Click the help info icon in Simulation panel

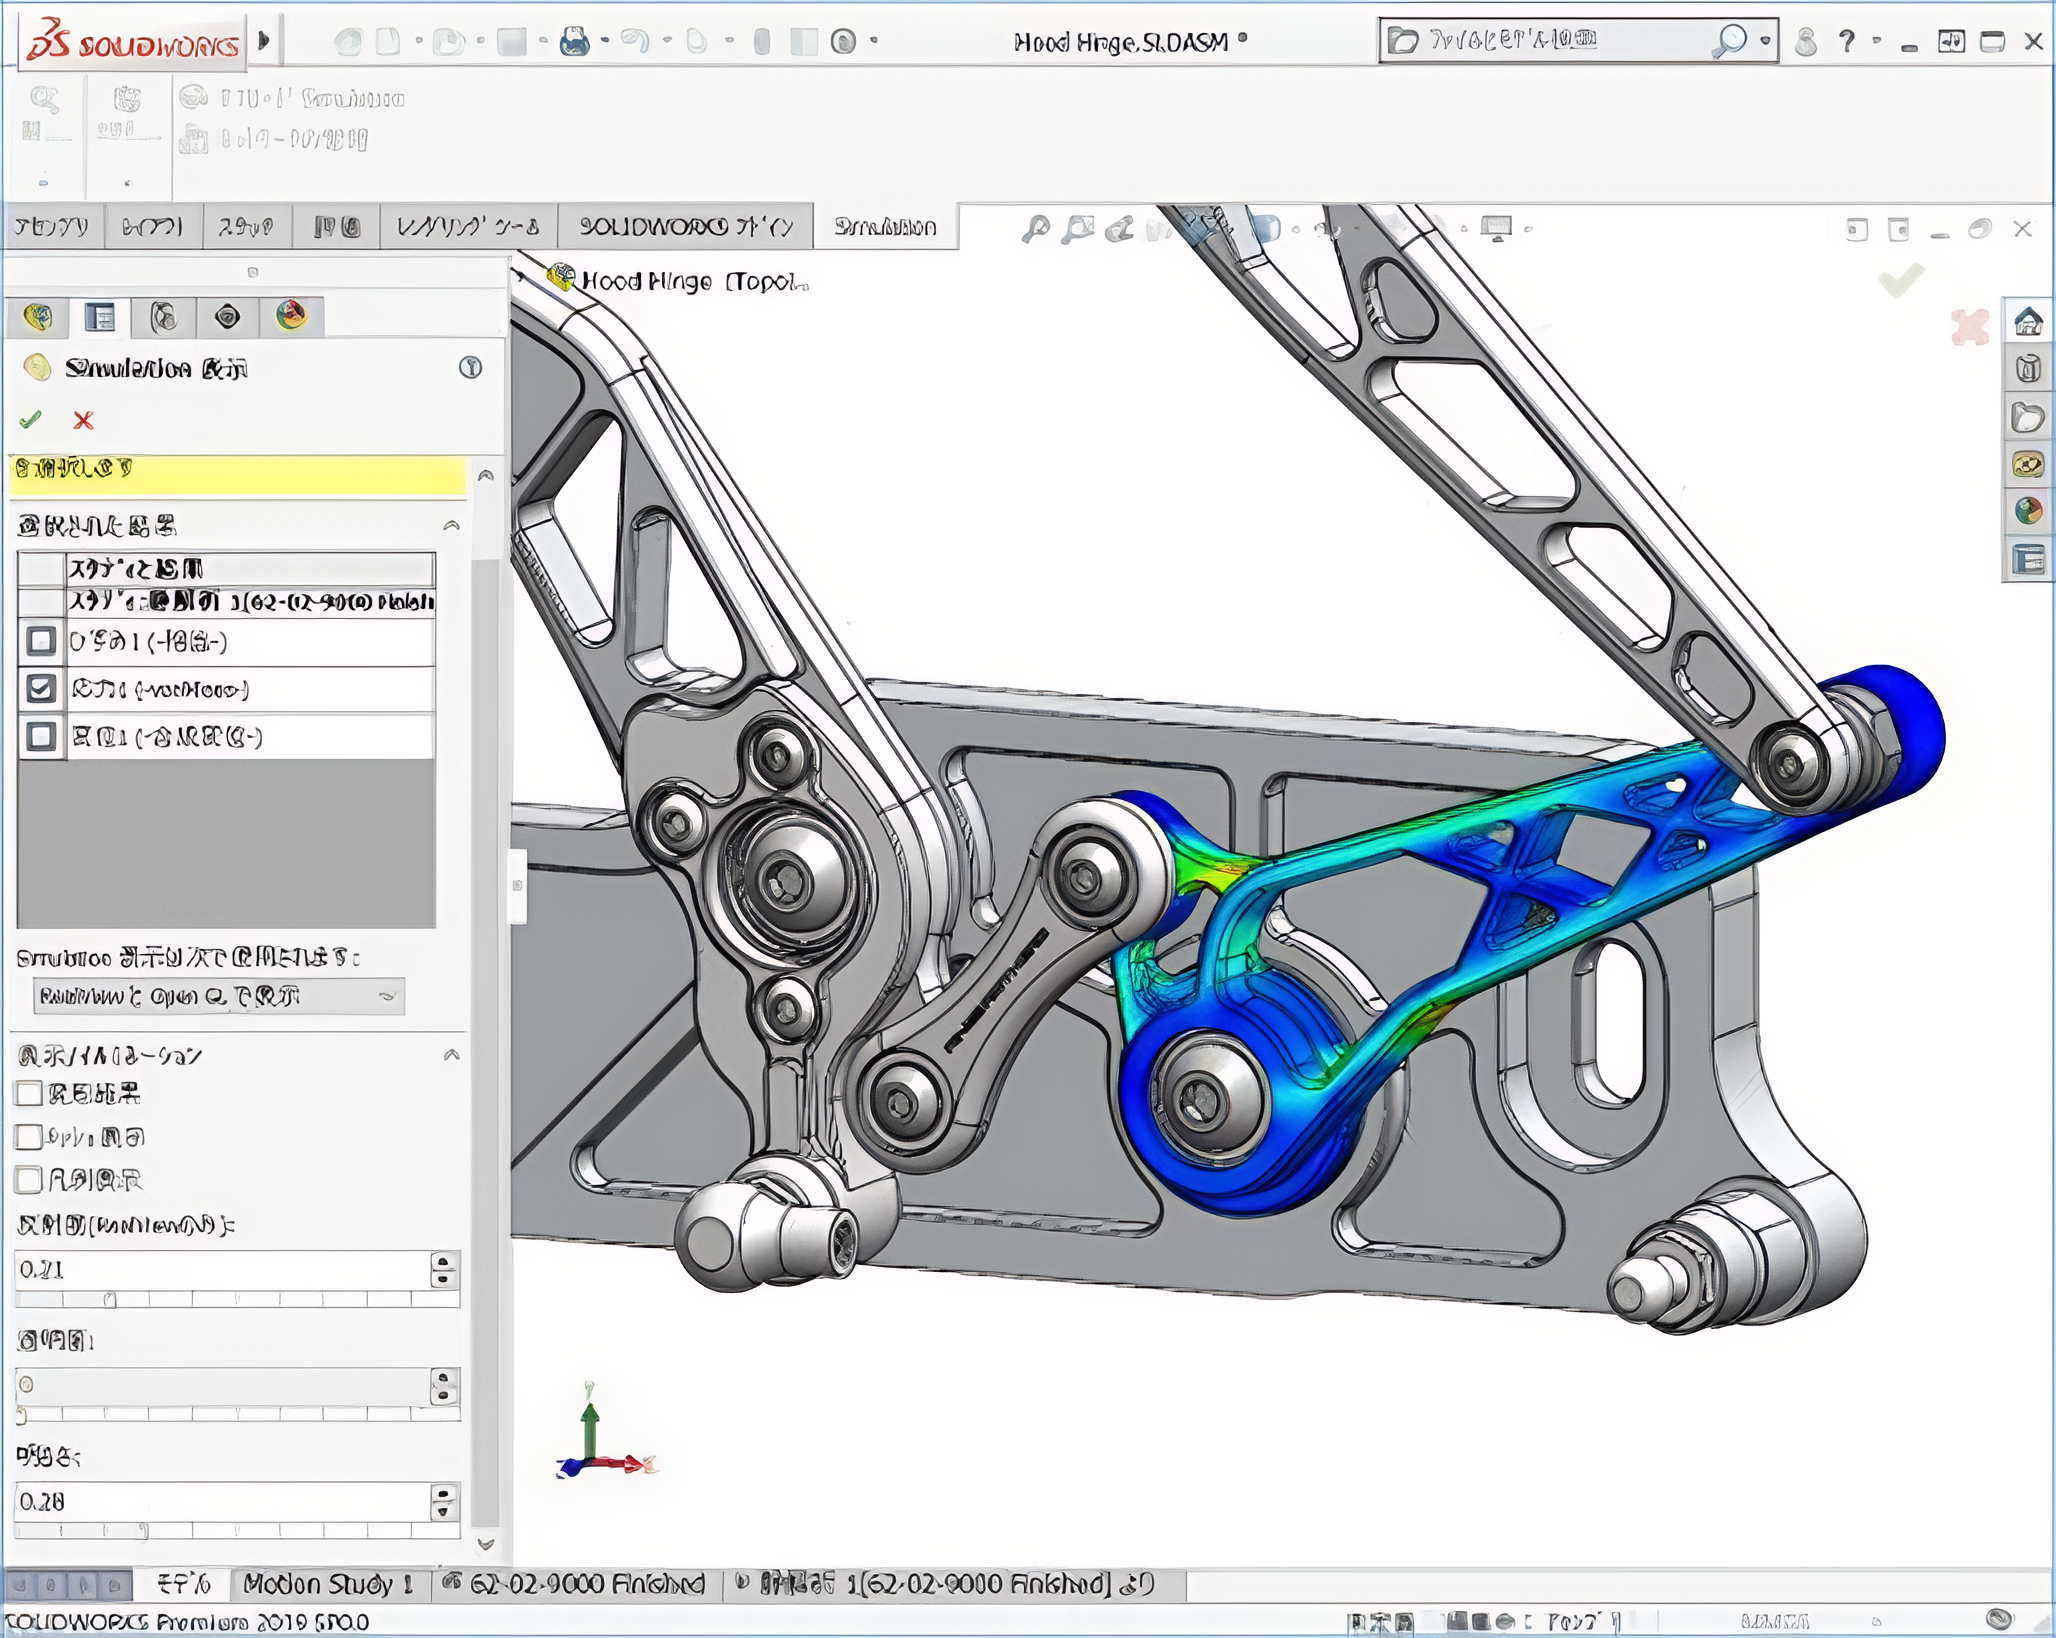pos(470,368)
